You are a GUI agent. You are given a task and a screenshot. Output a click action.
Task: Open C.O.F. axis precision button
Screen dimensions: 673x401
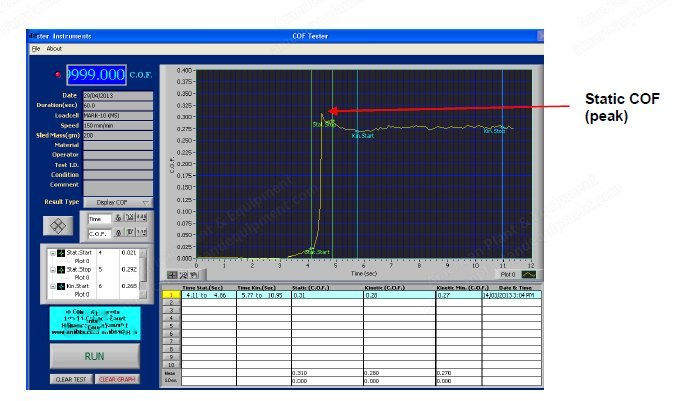[x=141, y=233]
